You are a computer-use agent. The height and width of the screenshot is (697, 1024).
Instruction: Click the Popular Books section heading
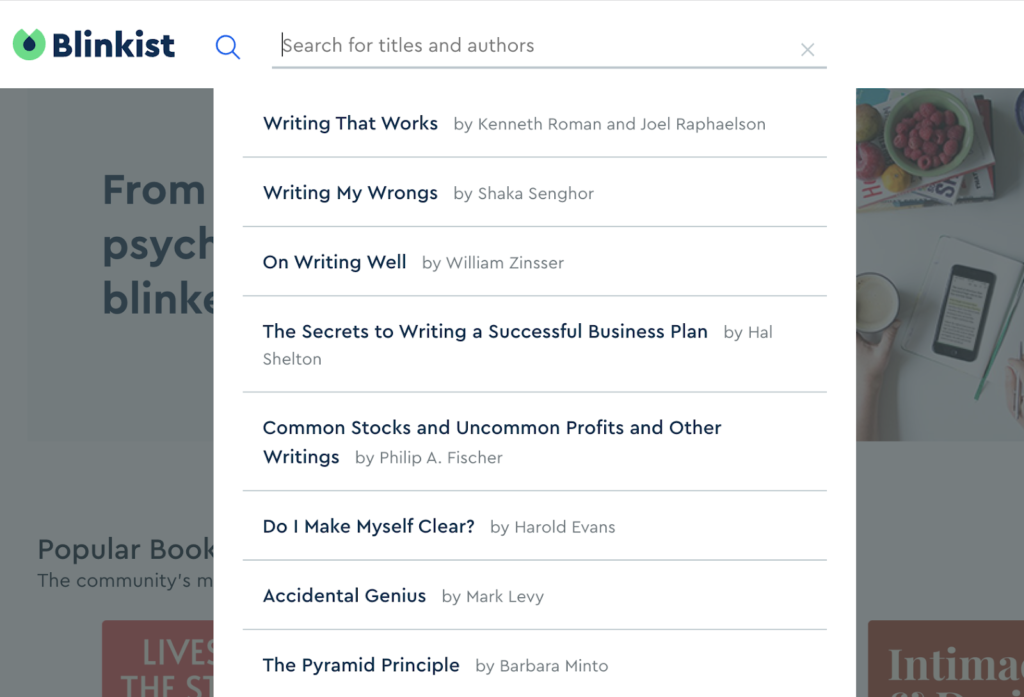tap(125, 549)
